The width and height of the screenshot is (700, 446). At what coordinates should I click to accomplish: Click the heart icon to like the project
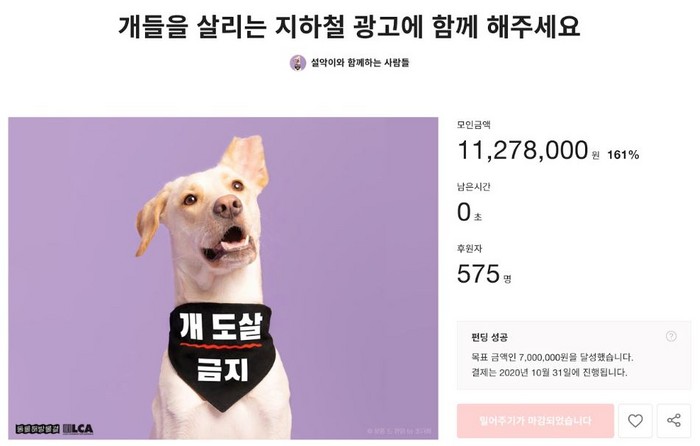[x=635, y=421]
